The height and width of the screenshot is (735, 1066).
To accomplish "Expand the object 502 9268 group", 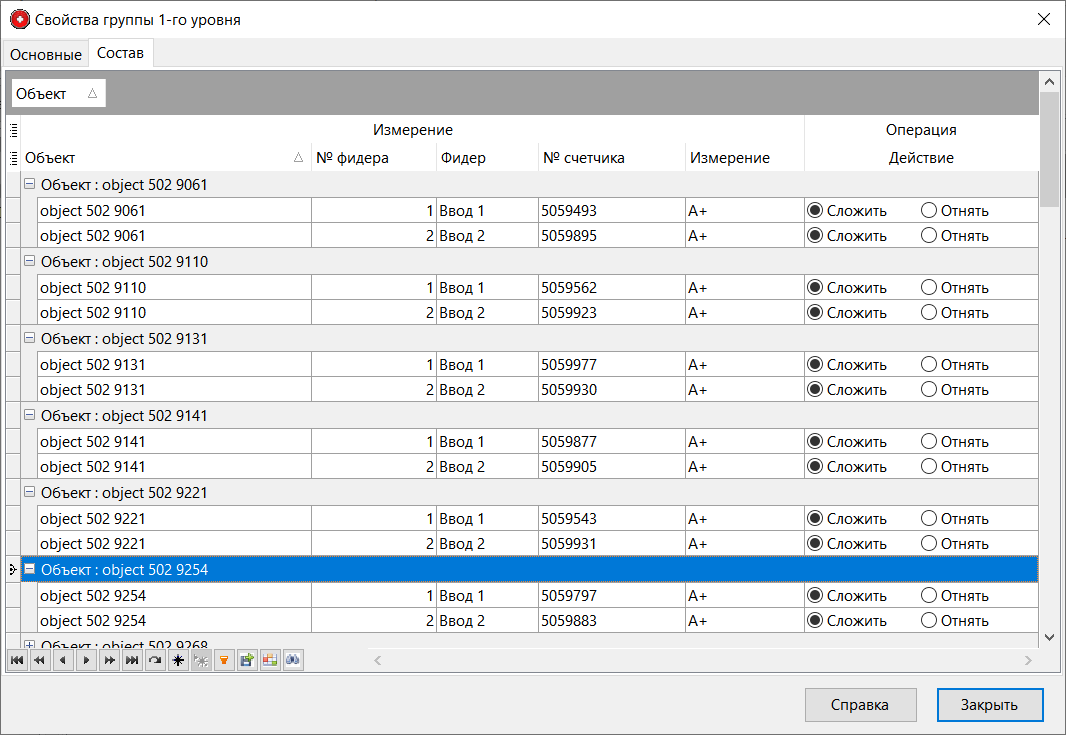I will [x=30, y=645].
